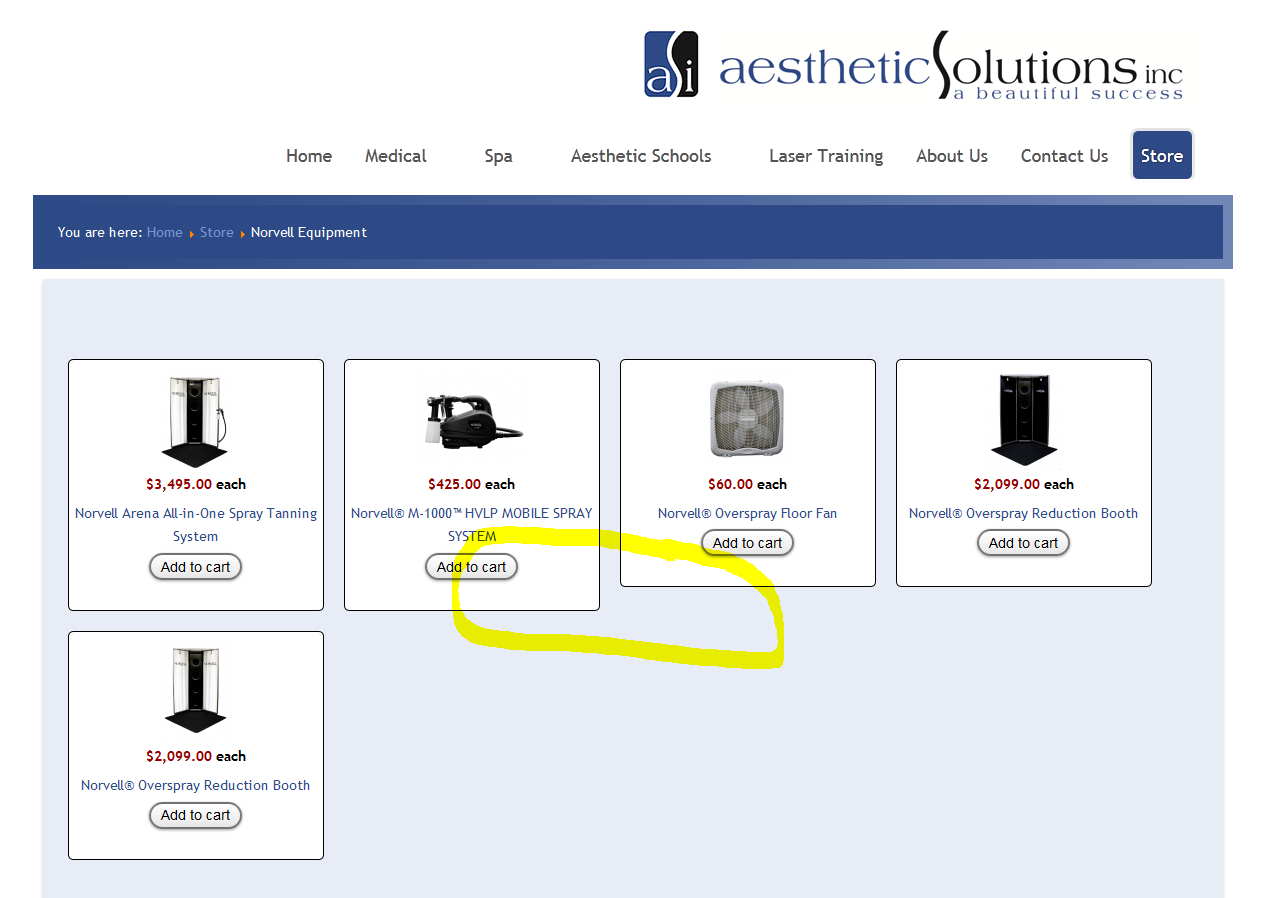Open the Medical menu item
This screenshot has width=1268, height=898.
(x=396, y=156)
